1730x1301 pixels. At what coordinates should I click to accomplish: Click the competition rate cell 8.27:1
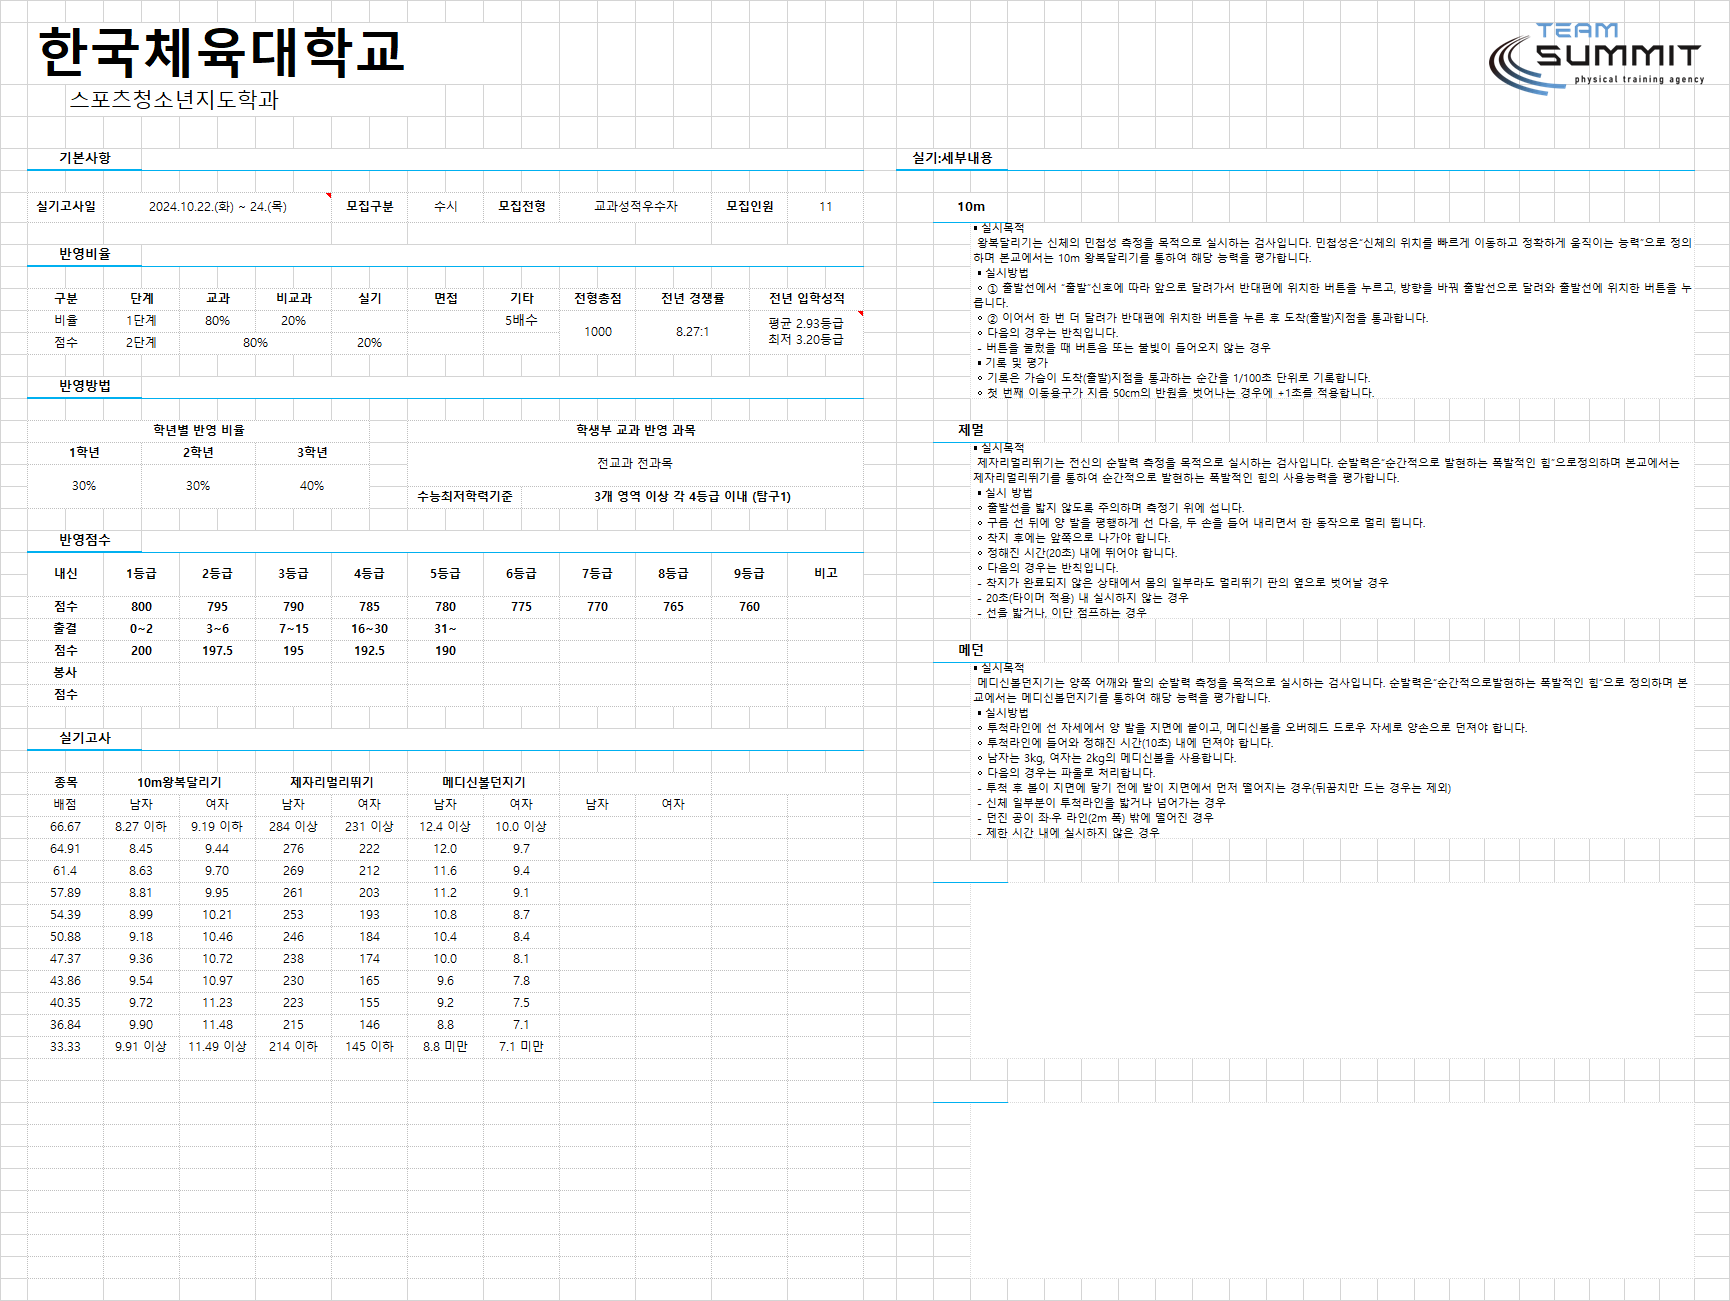692,331
